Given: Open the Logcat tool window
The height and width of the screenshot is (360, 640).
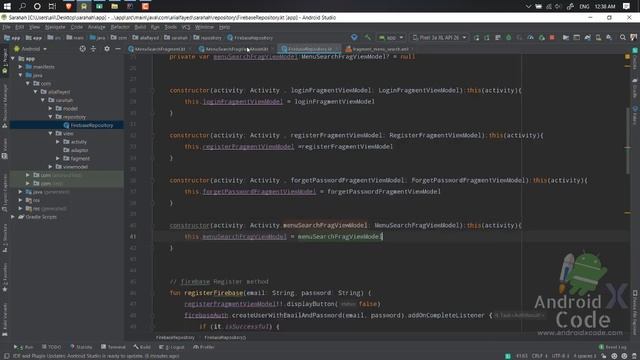Looking at the screenshot, I should tap(172, 347).
